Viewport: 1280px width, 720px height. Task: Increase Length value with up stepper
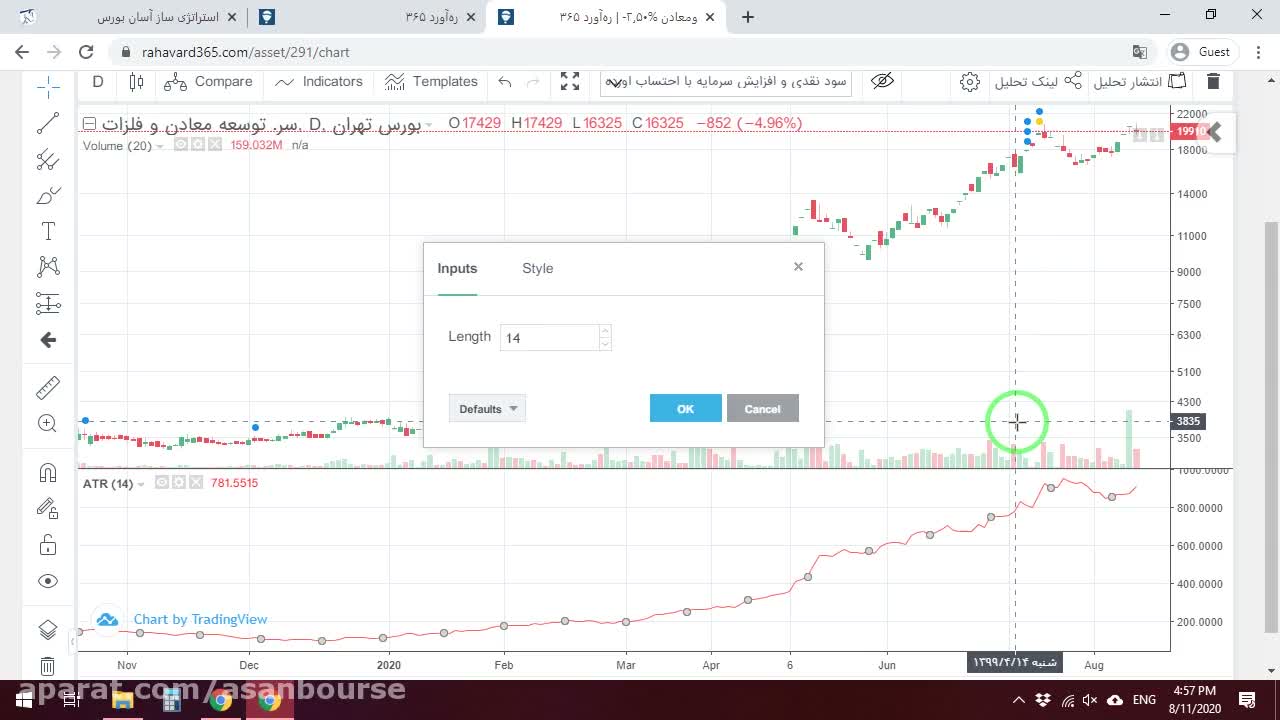[605, 331]
